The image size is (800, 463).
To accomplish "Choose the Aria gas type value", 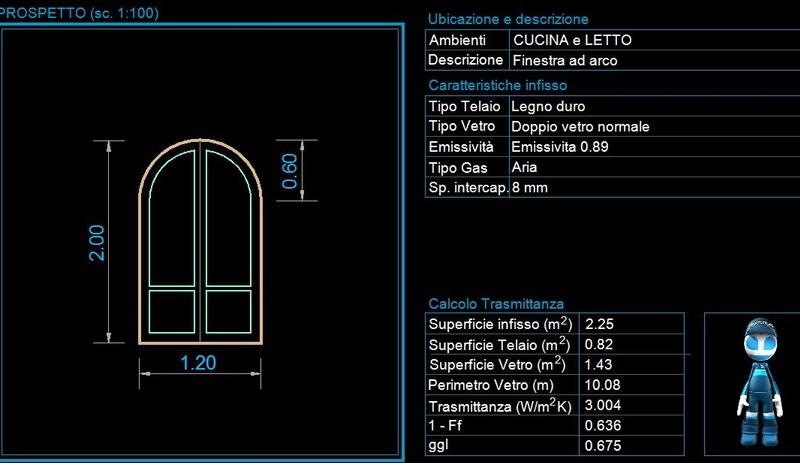I will click(524, 167).
